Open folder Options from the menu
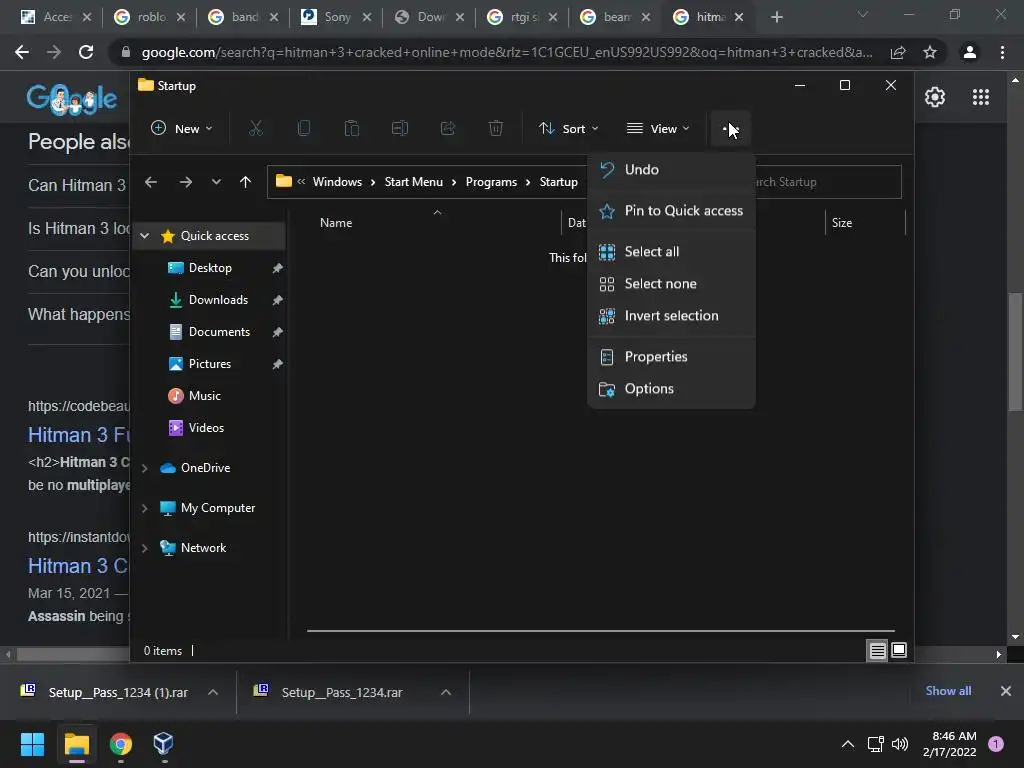 (671, 389)
